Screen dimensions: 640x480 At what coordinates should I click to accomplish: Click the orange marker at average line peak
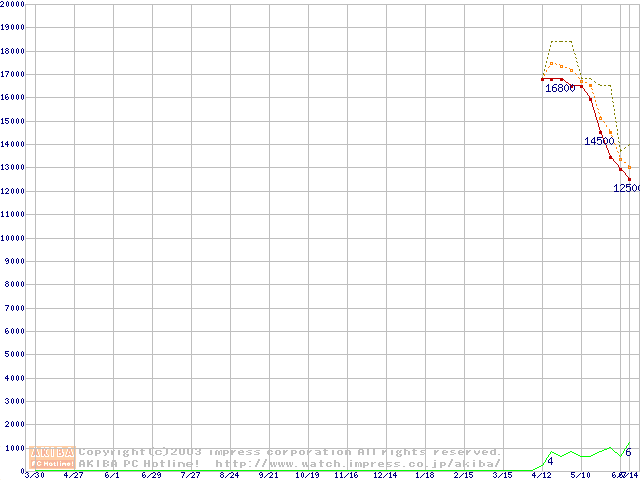click(x=552, y=63)
